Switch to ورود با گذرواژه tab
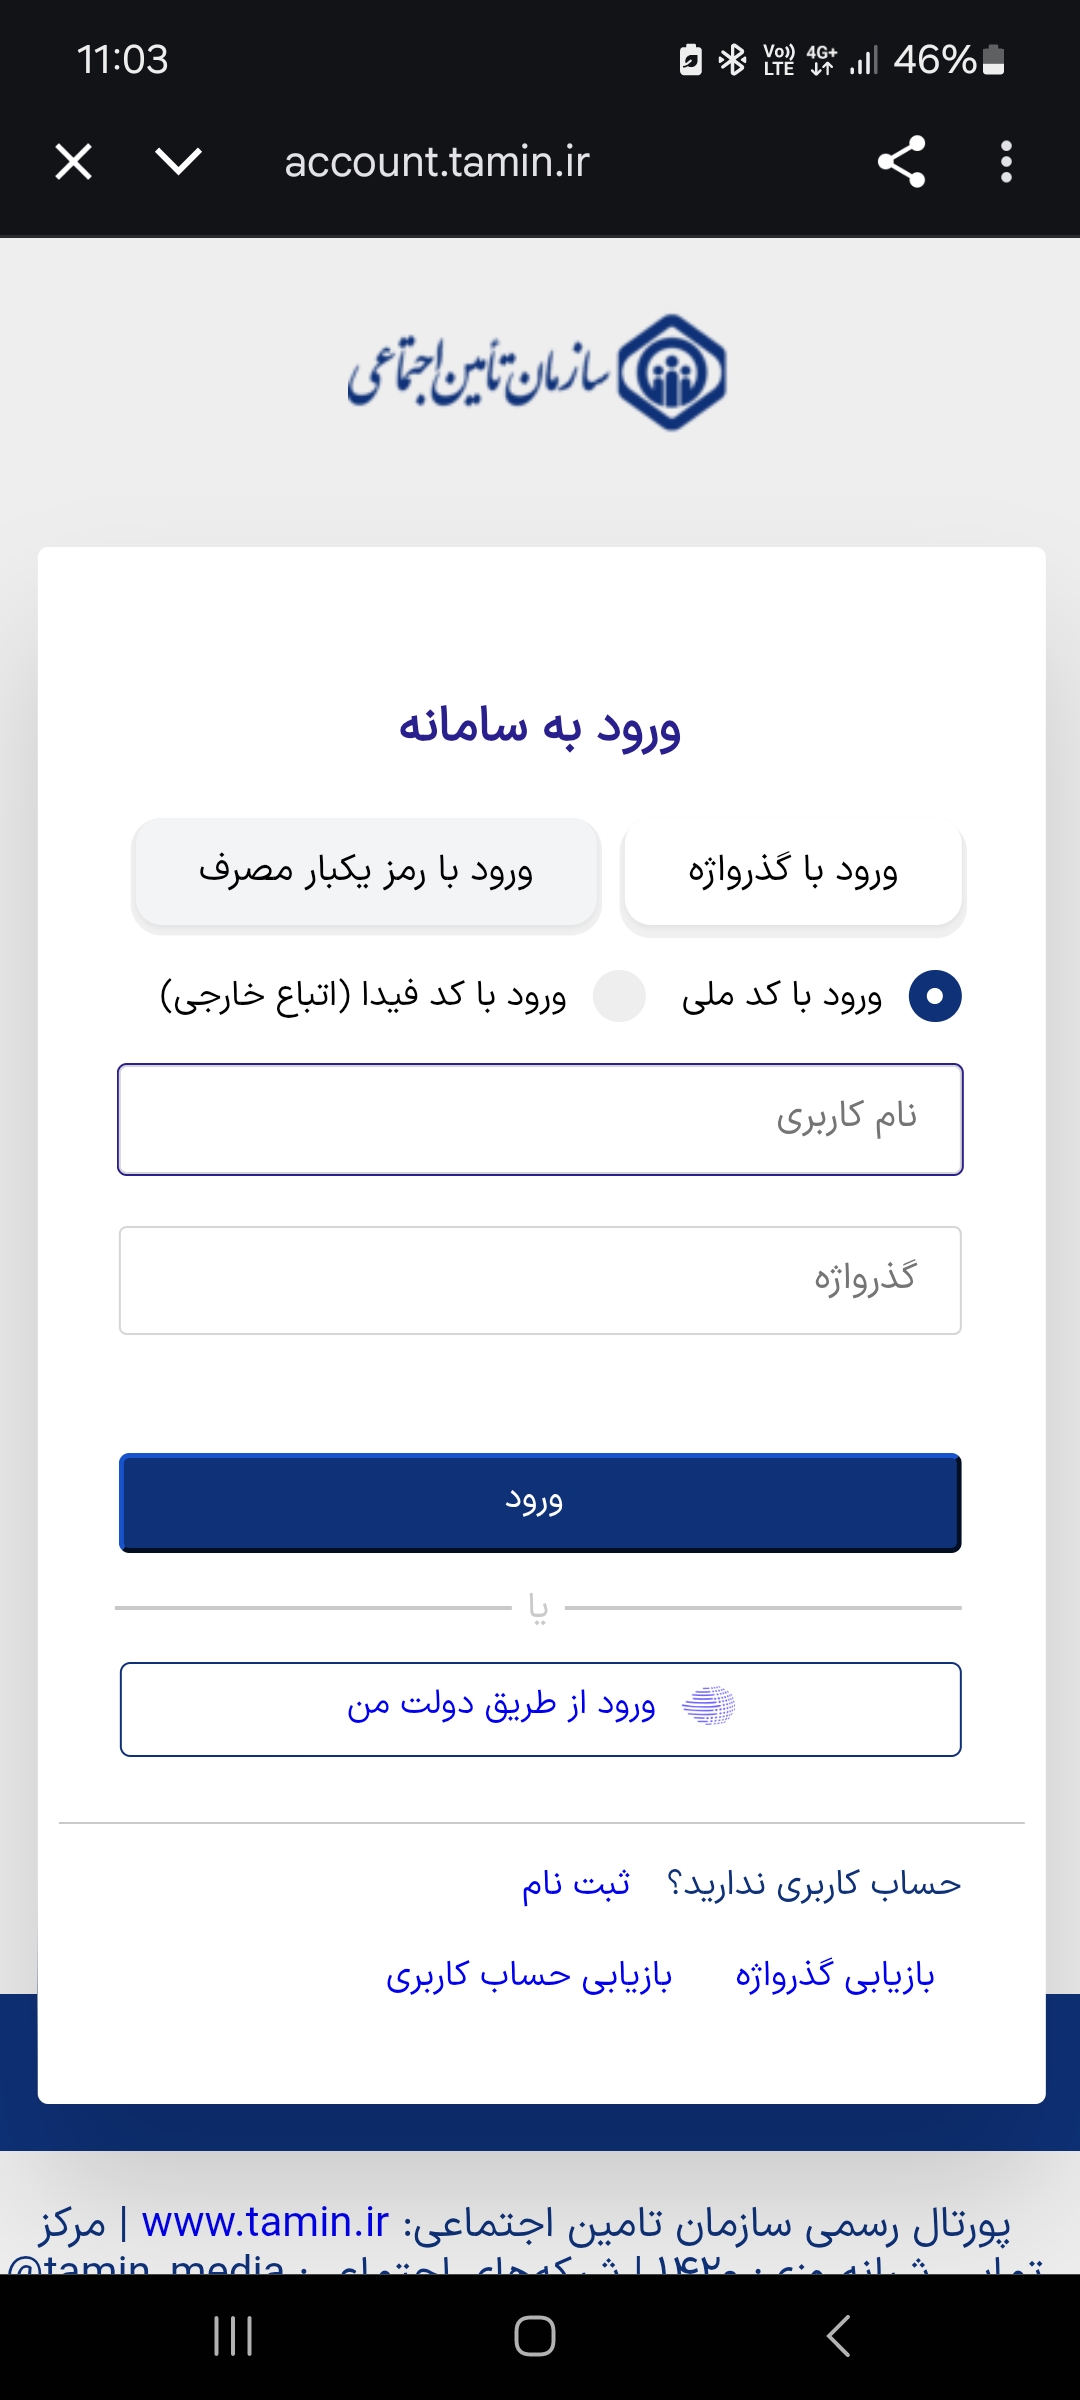Viewport: 1080px width, 2400px height. pyautogui.click(x=793, y=873)
